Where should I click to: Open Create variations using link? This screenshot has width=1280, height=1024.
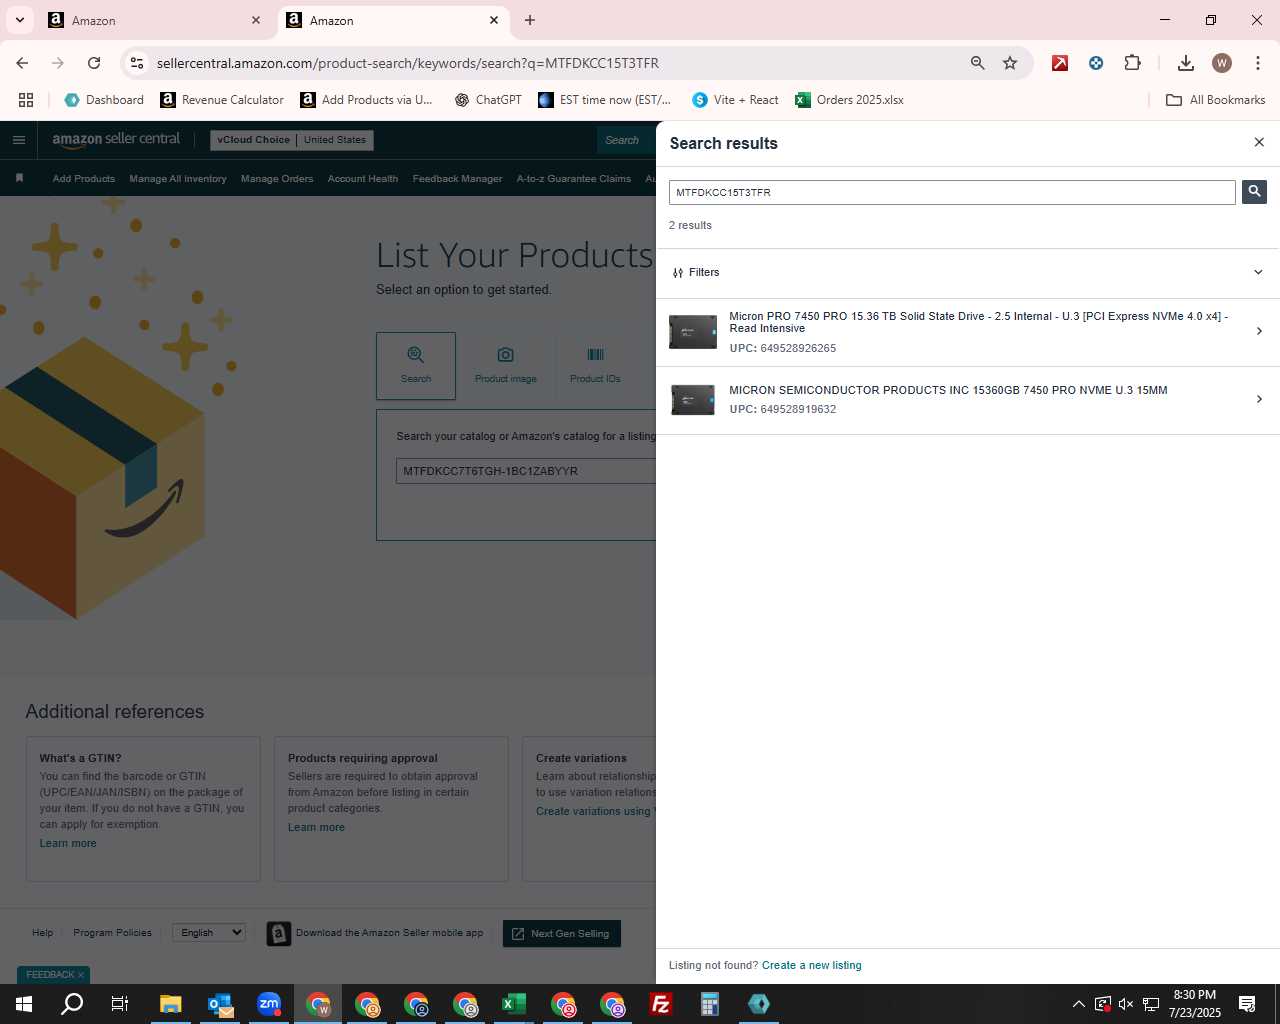[x=595, y=811]
